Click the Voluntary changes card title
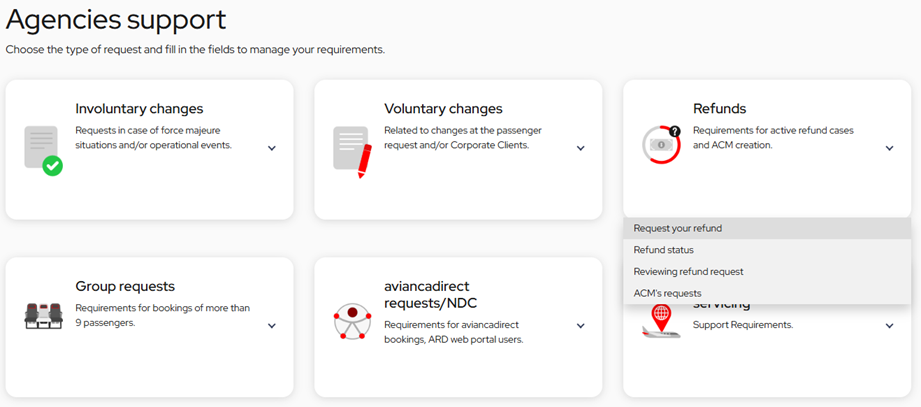Screen dimensions: 921x407 click(443, 109)
